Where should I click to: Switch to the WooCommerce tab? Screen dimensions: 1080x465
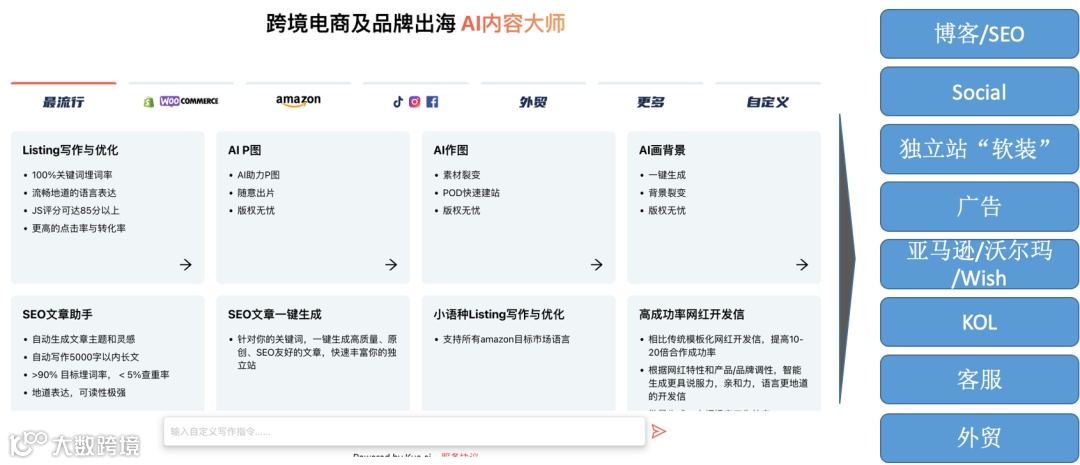pos(189,101)
